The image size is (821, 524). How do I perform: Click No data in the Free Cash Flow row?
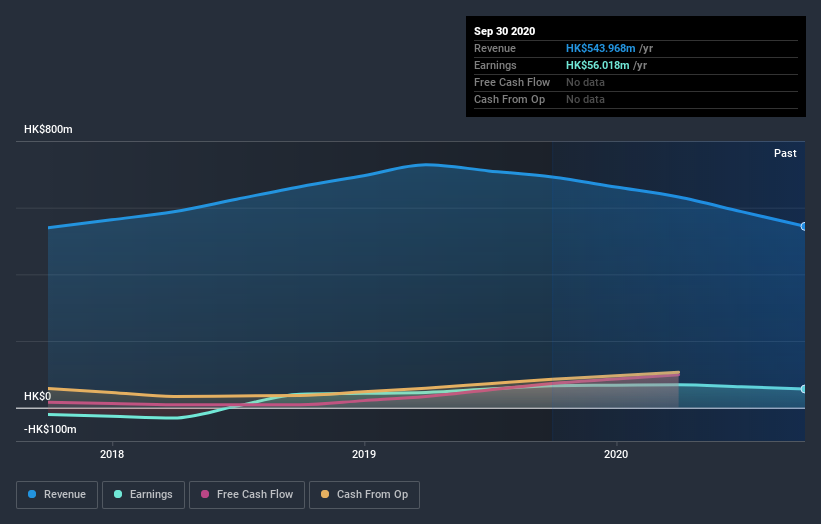pos(585,82)
